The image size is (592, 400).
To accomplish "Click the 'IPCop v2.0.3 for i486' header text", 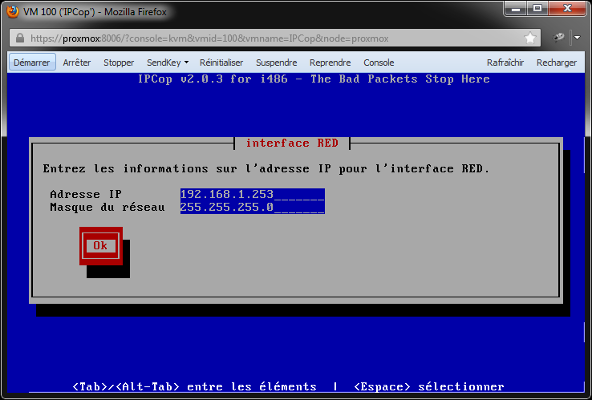I will coord(212,79).
